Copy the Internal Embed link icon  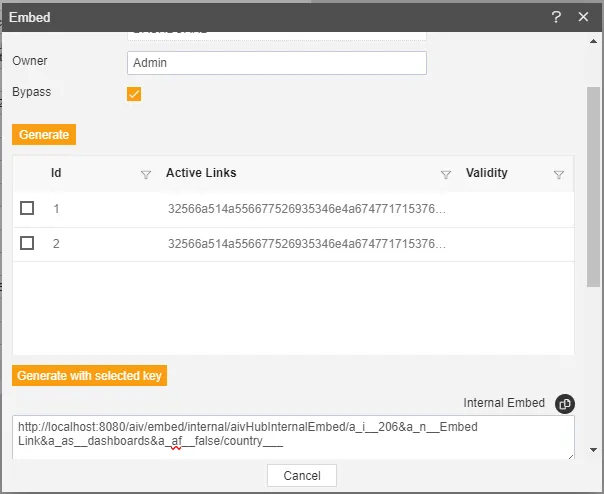[x=565, y=404]
